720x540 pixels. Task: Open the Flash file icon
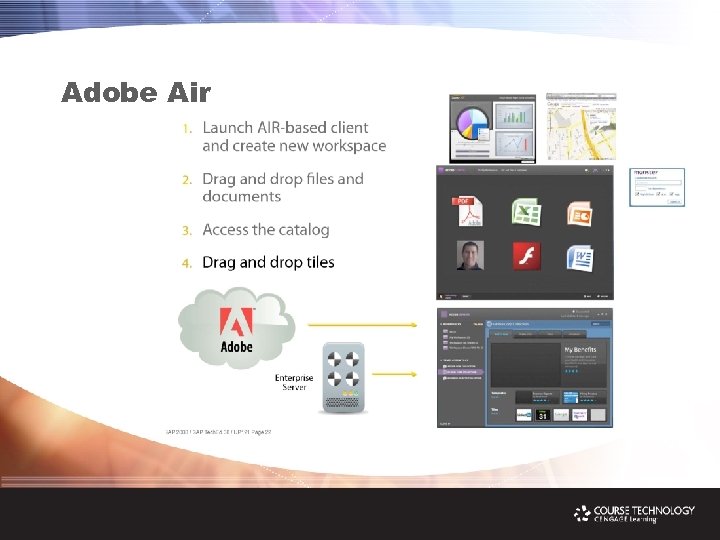pos(526,256)
